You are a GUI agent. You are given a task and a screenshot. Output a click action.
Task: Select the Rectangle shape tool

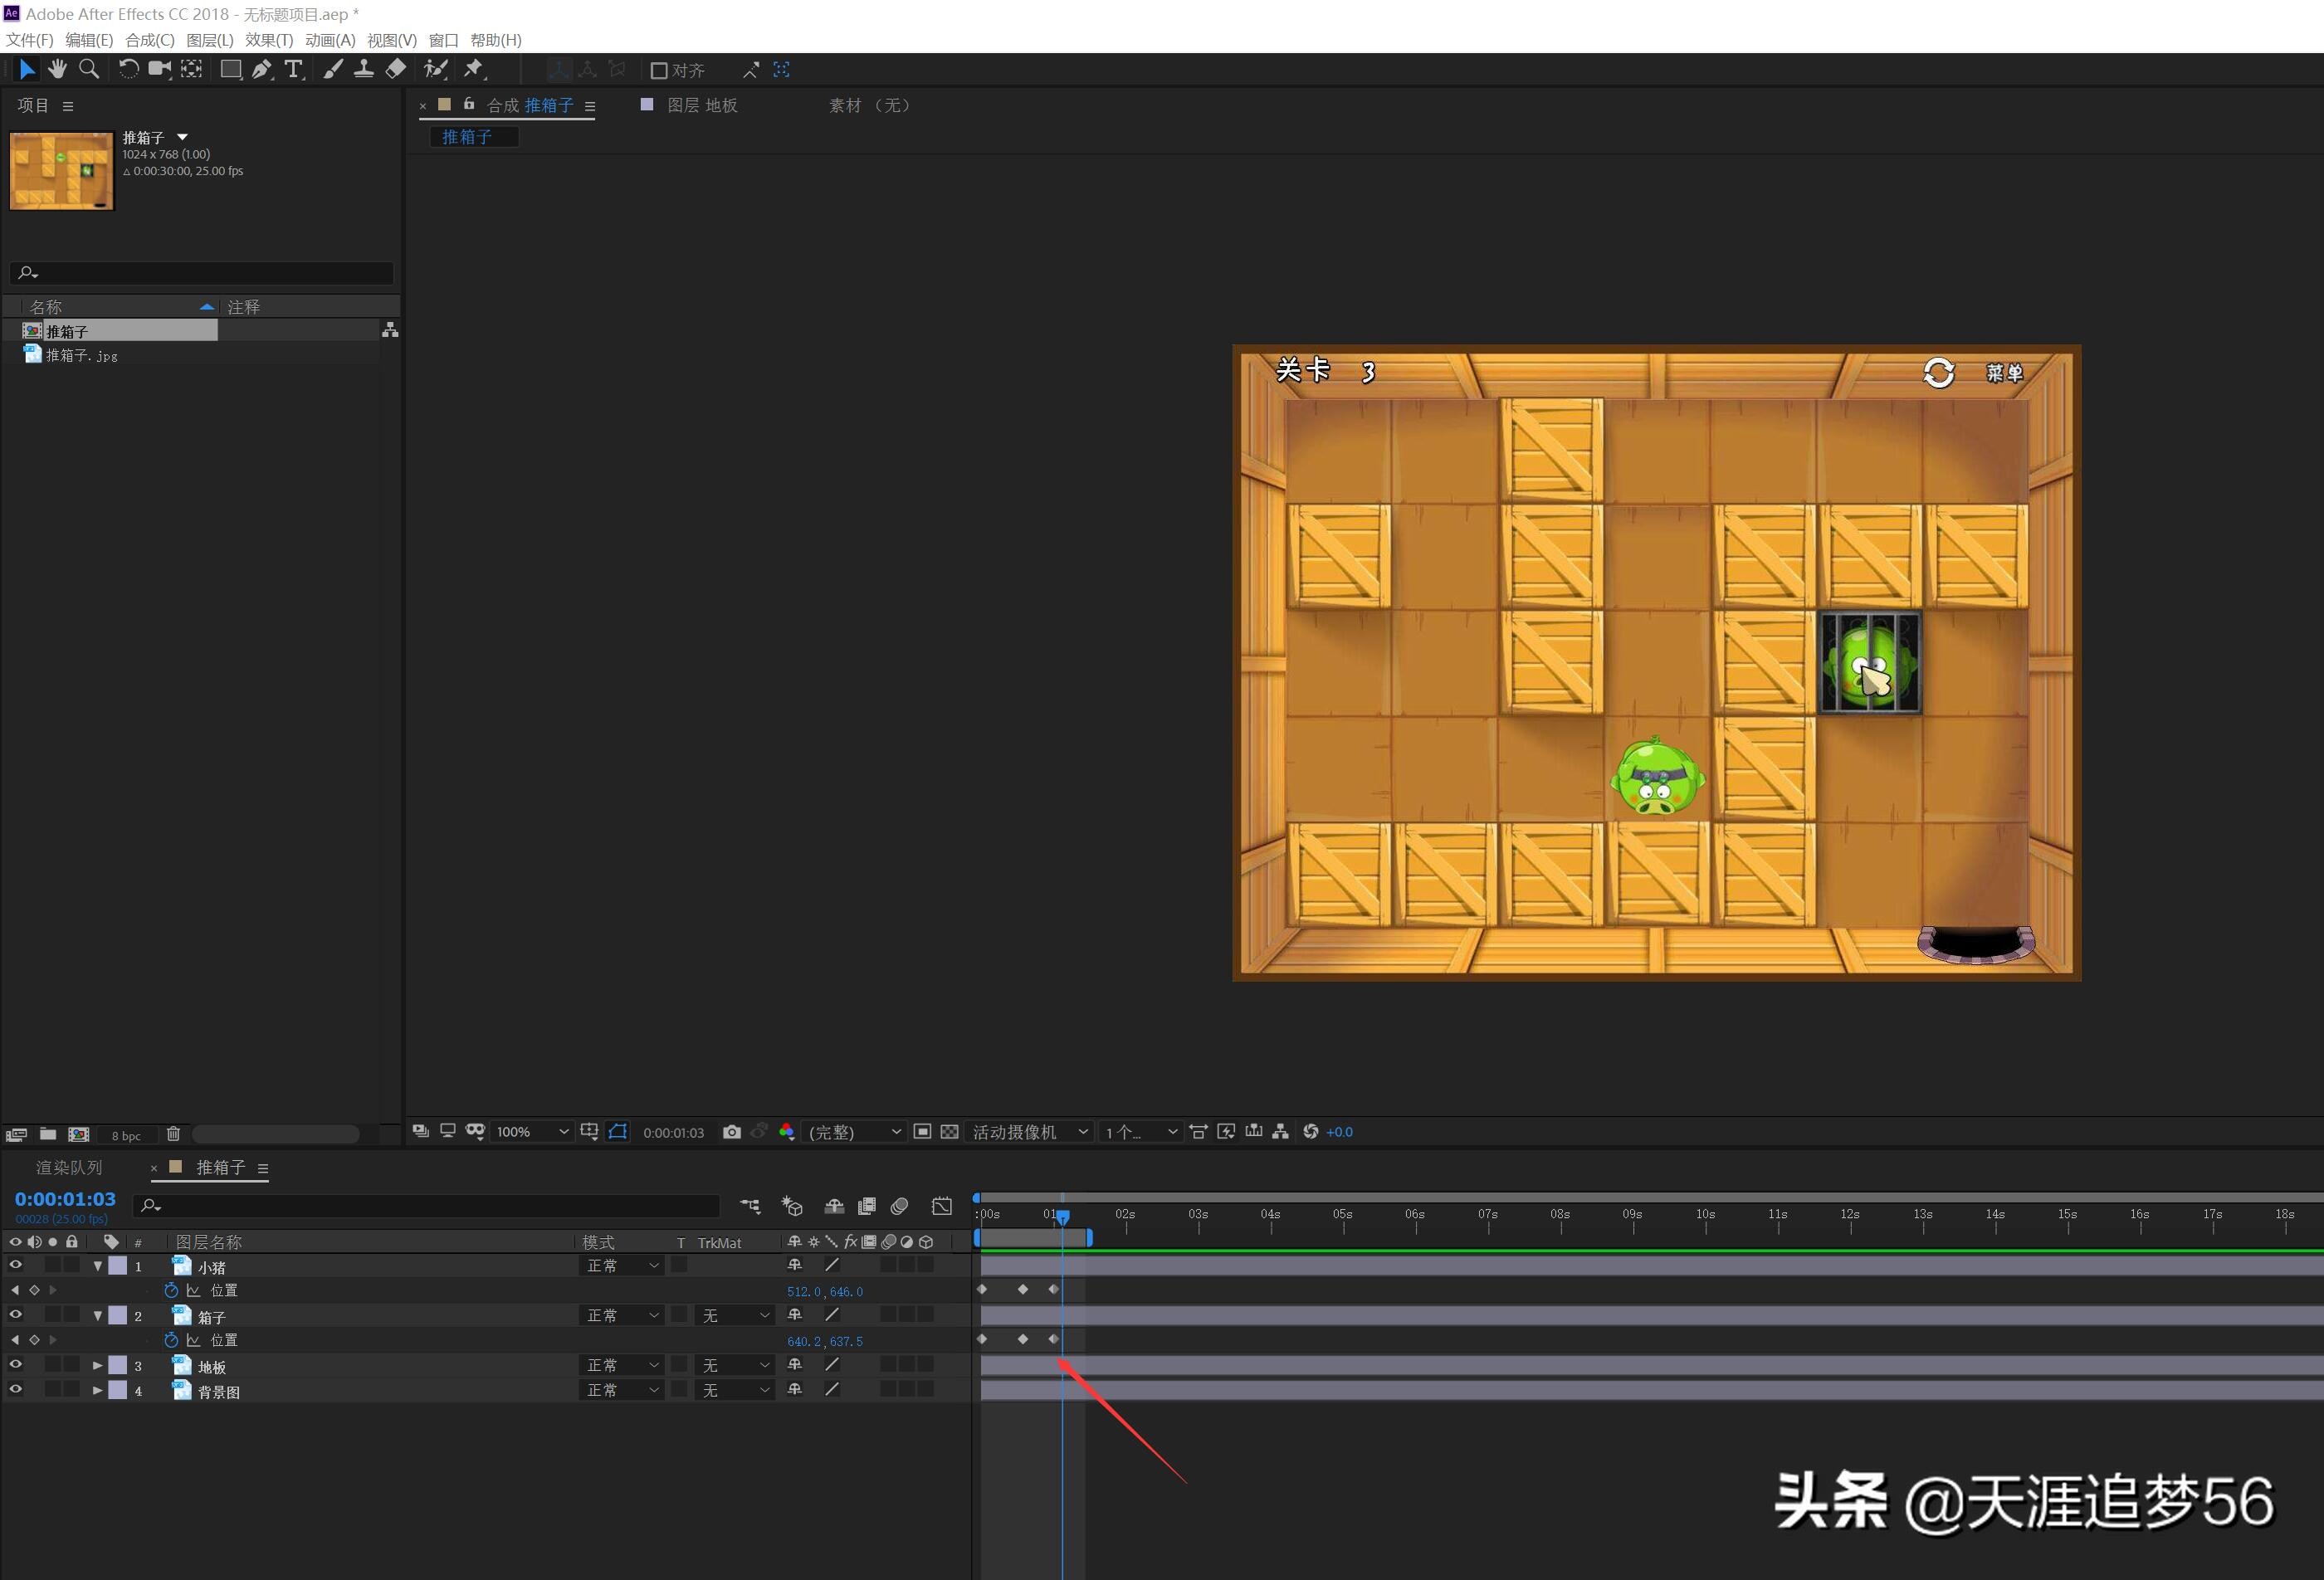[x=230, y=69]
